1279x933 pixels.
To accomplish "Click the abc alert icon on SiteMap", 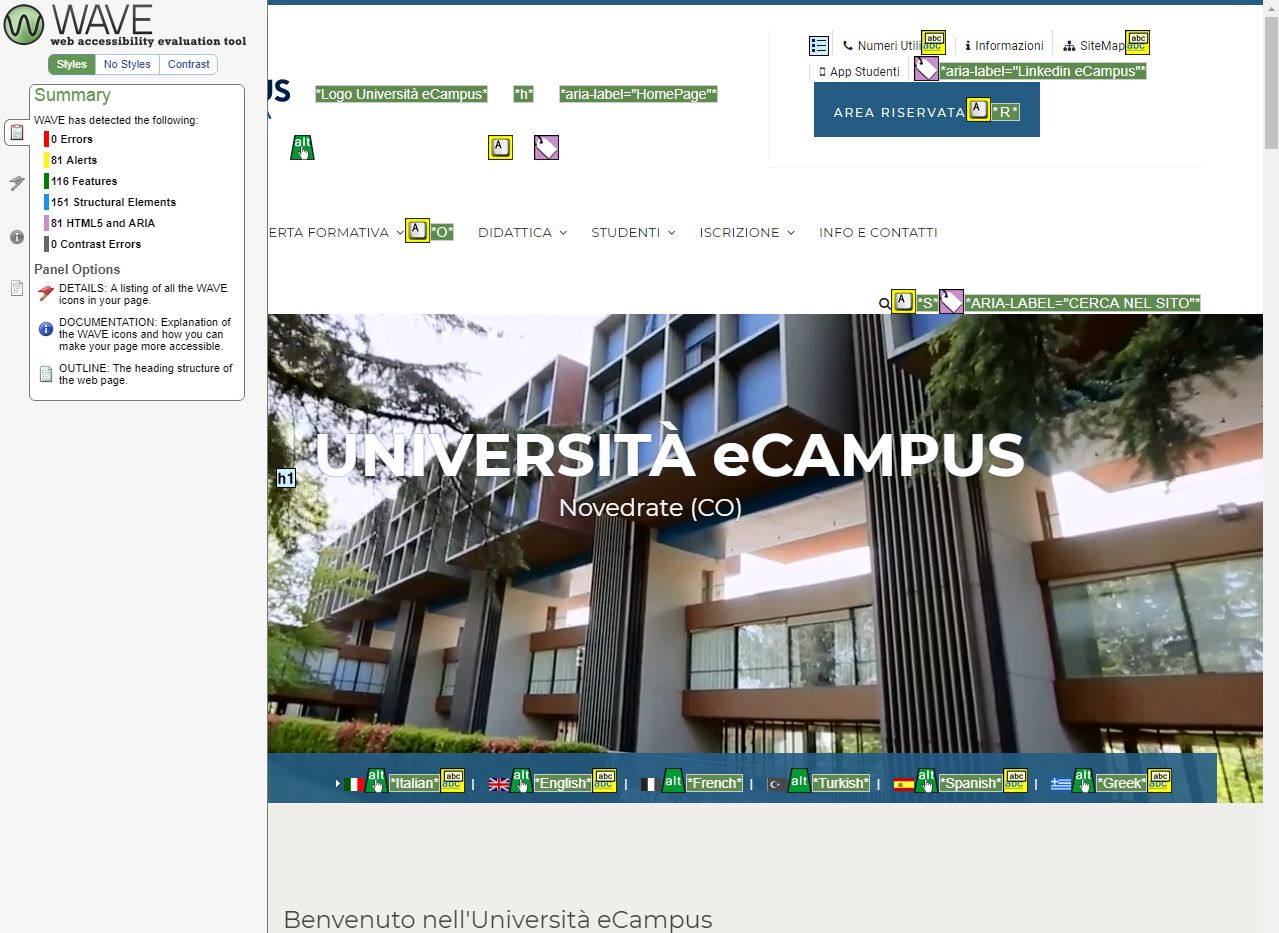I will pos(1137,42).
